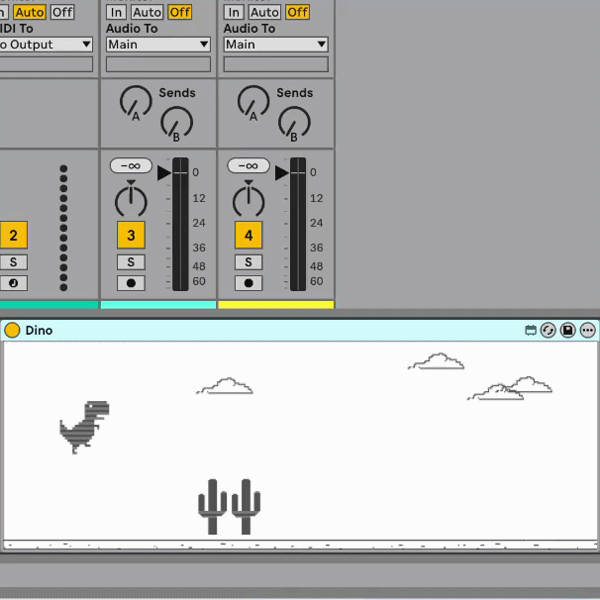Save the Dino device preset

click(x=567, y=330)
